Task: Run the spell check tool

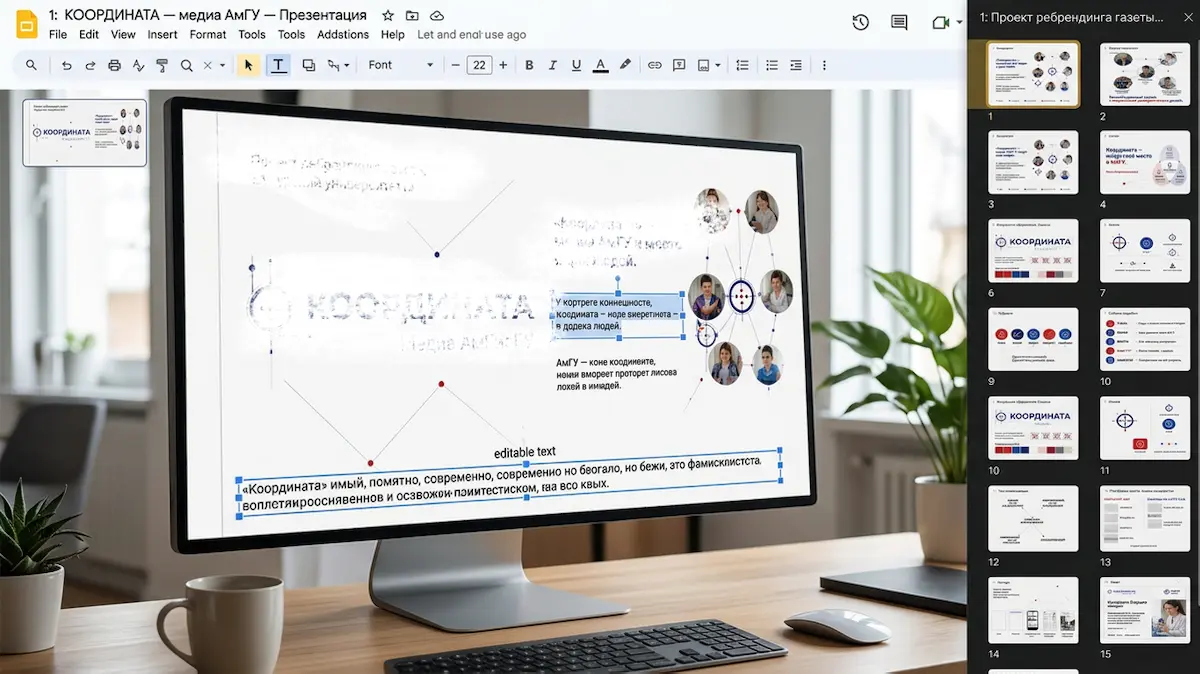Action: pos(138,65)
